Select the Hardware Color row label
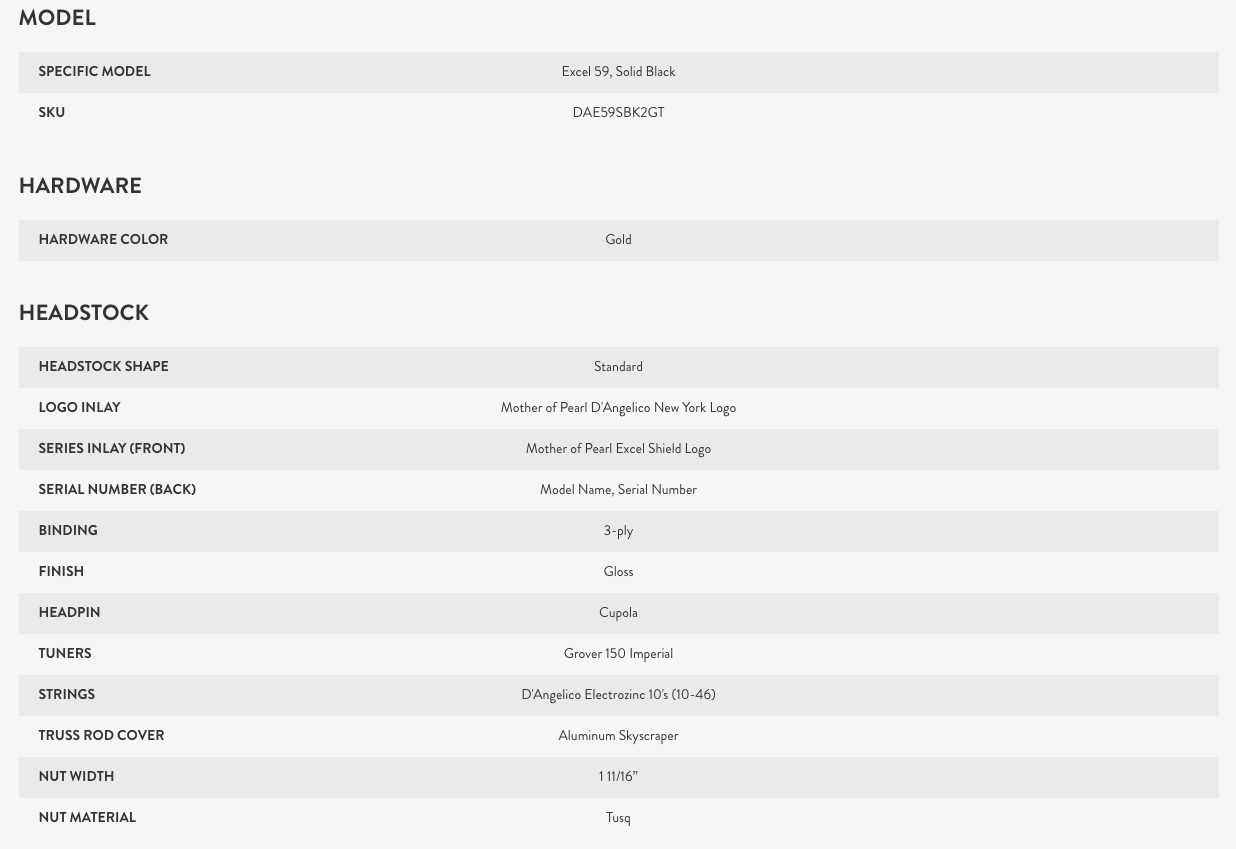Image resolution: width=1236 pixels, height=849 pixels. tap(103, 240)
